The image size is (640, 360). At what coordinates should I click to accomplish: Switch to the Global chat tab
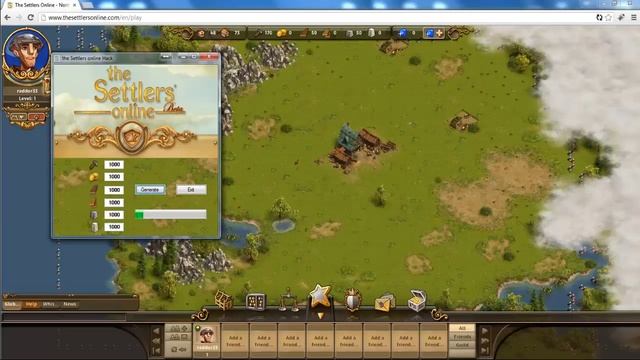[11, 304]
